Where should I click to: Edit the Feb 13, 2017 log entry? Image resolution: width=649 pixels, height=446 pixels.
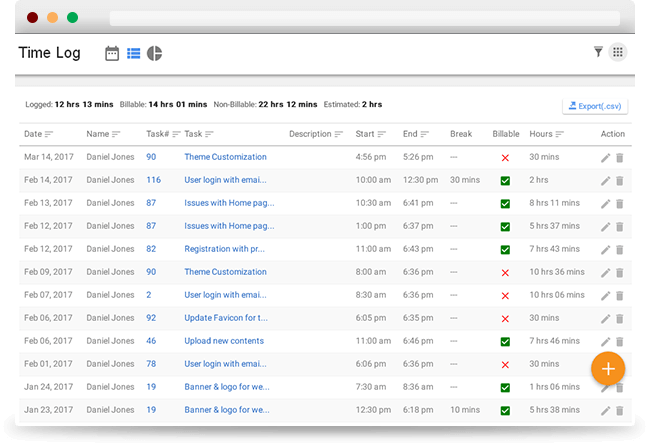605,204
